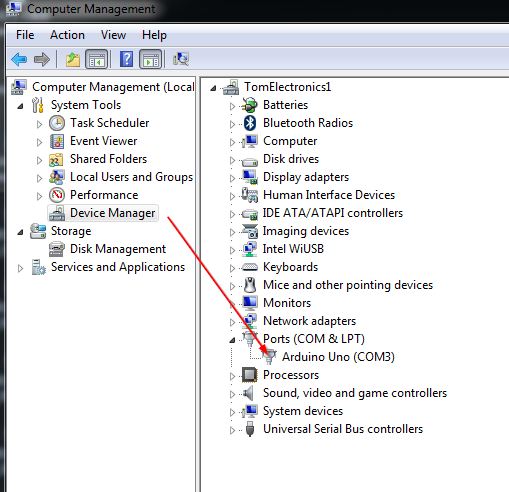The height and width of the screenshot is (492, 509).
Task: Click the blue Help question mark icon
Action: coord(126,59)
